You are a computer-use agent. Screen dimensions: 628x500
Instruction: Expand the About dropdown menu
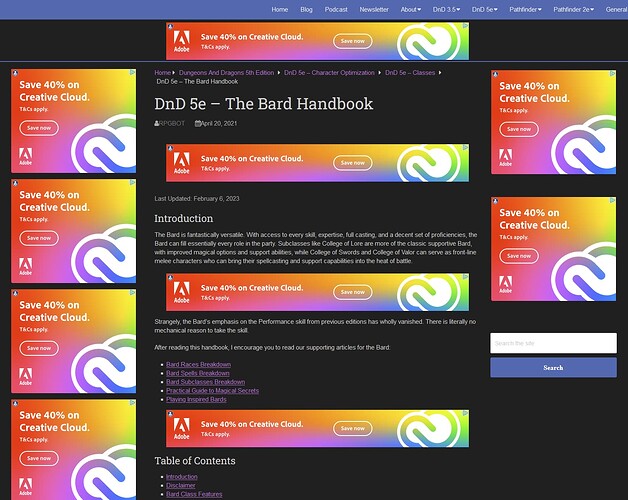(411, 10)
